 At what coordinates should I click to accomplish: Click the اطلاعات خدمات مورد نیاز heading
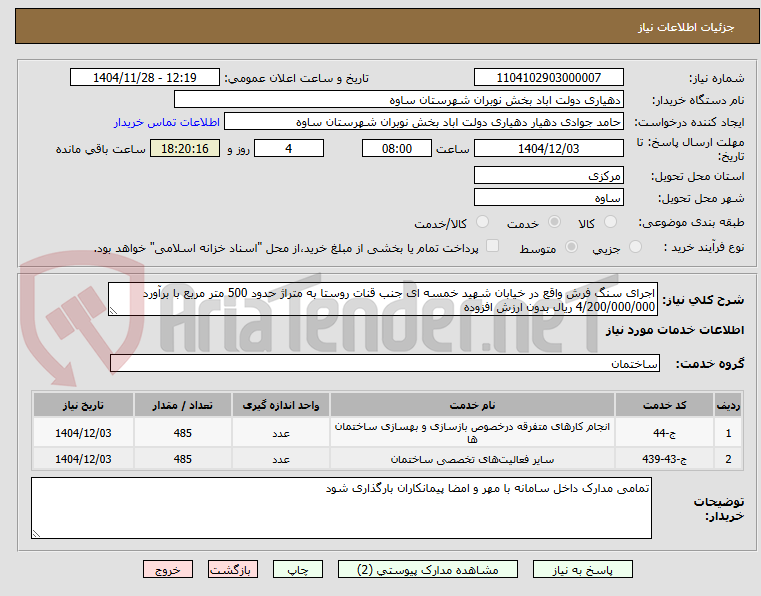(x=675, y=330)
